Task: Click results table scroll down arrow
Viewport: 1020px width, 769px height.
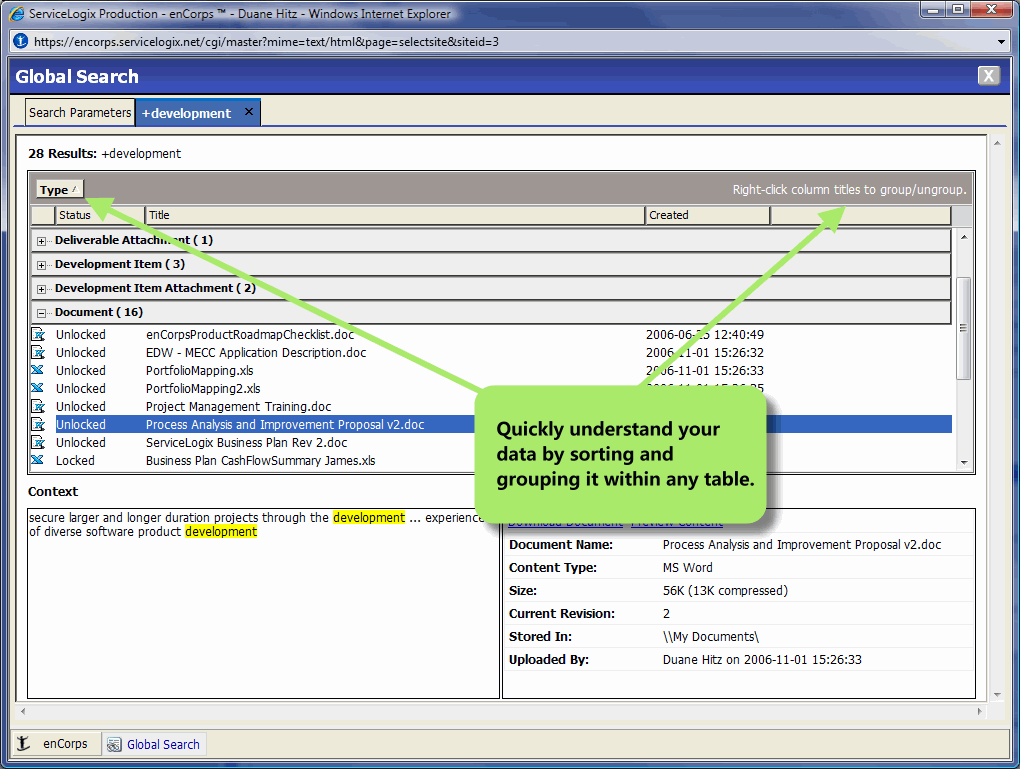Action: click(x=964, y=463)
